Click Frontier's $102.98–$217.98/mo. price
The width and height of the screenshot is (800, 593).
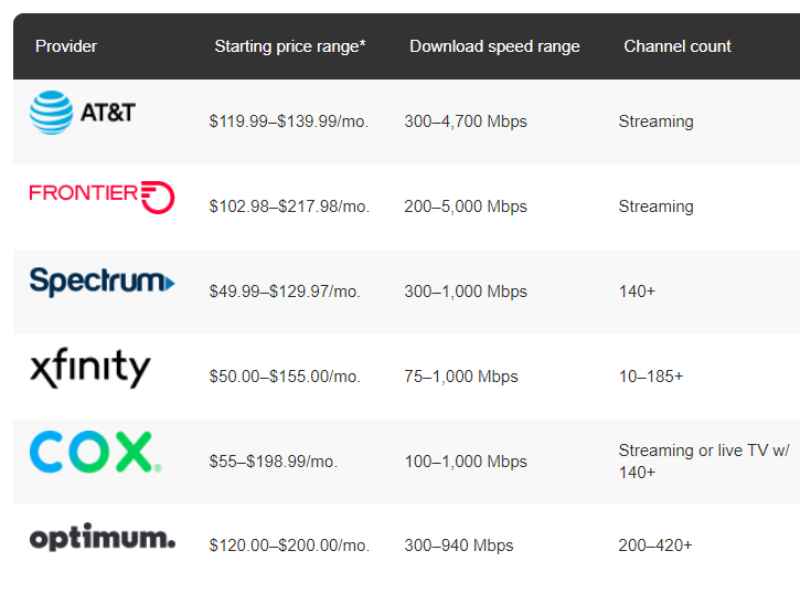tap(290, 207)
